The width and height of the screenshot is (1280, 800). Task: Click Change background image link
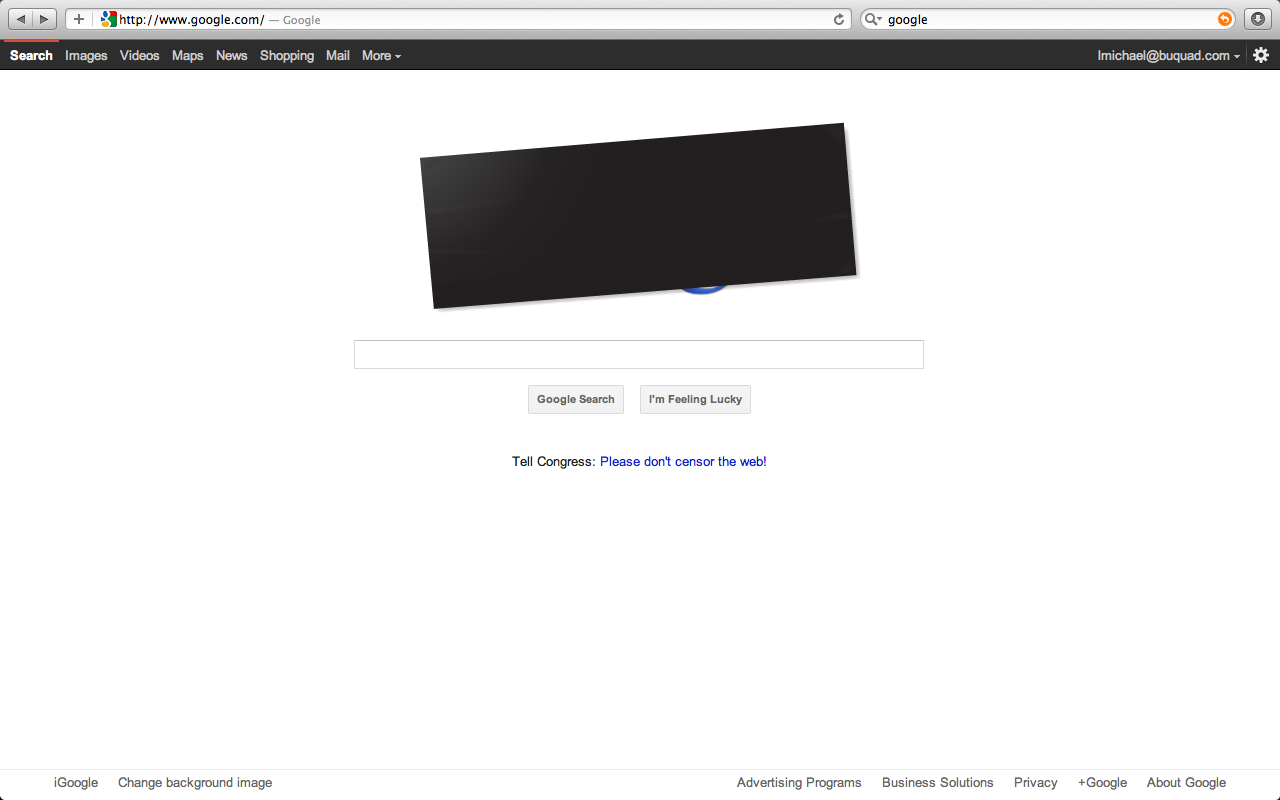click(x=195, y=782)
